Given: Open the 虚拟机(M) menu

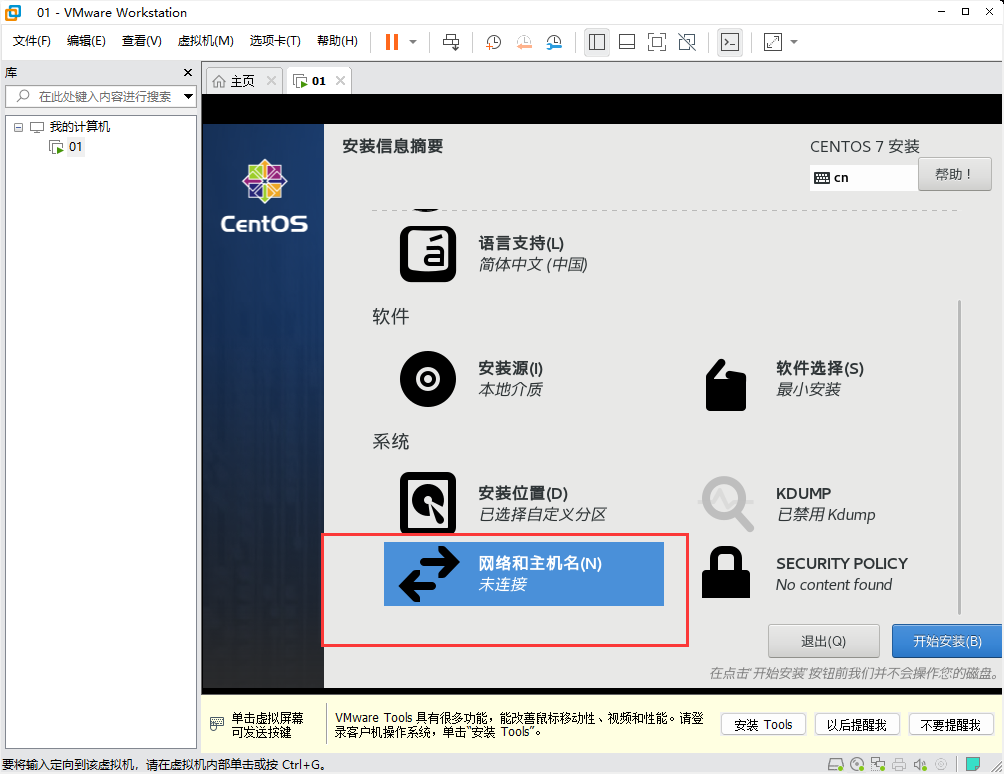Looking at the screenshot, I should coord(206,41).
